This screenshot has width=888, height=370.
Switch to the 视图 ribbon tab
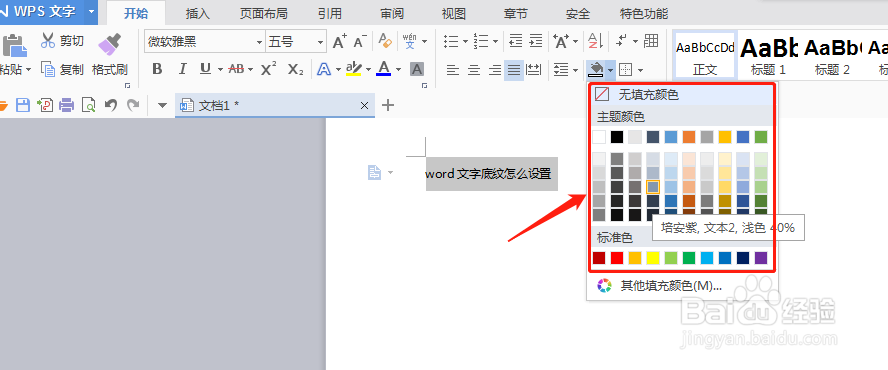point(454,13)
